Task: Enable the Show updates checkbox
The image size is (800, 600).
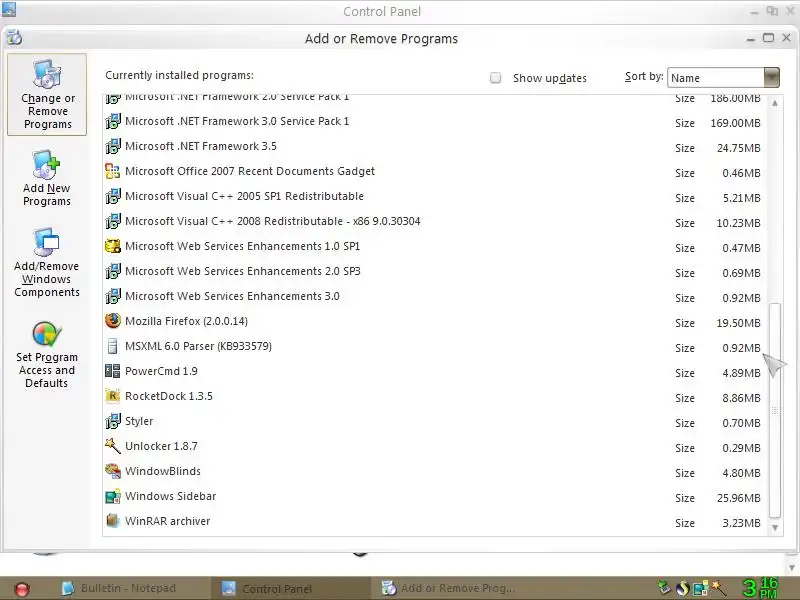Action: tap(495, 78)
